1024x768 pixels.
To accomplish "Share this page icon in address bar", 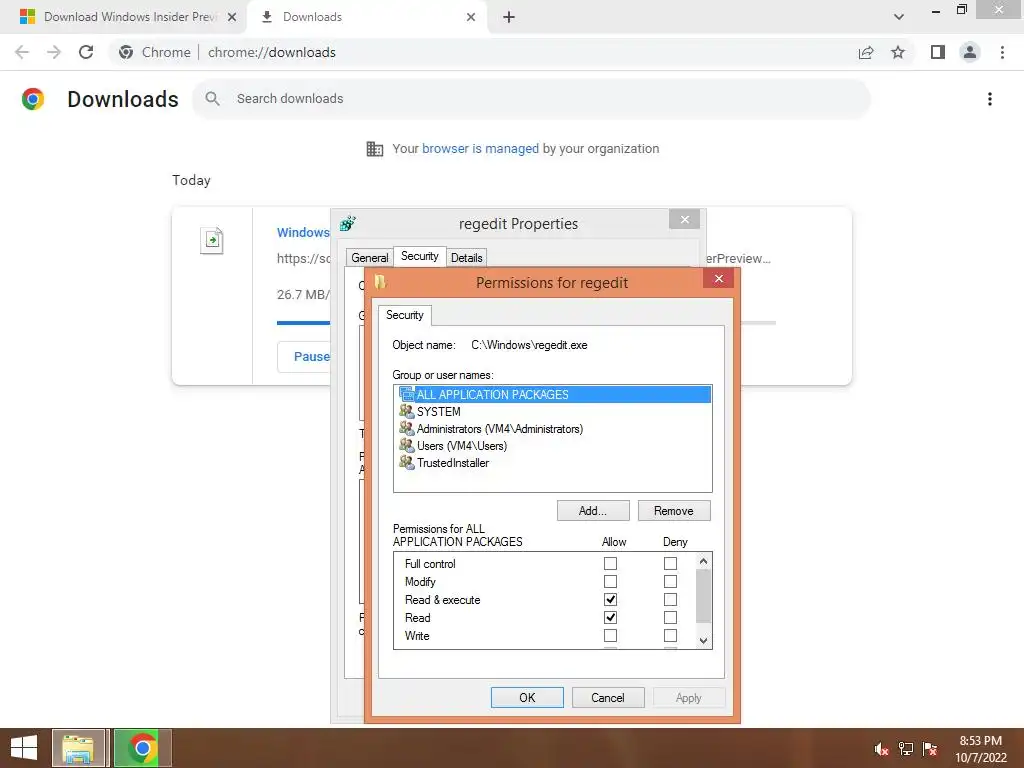I will (x=866, y=52).
